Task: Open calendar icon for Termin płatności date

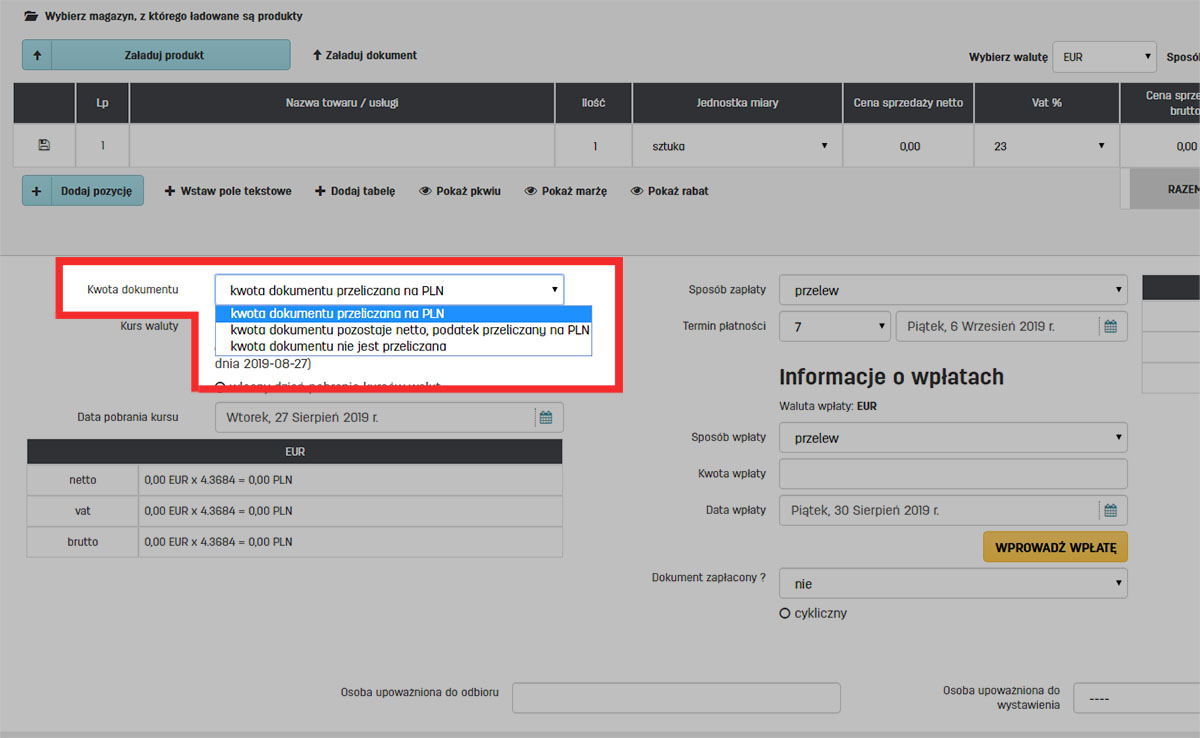Action: [x=1110, y=326]
